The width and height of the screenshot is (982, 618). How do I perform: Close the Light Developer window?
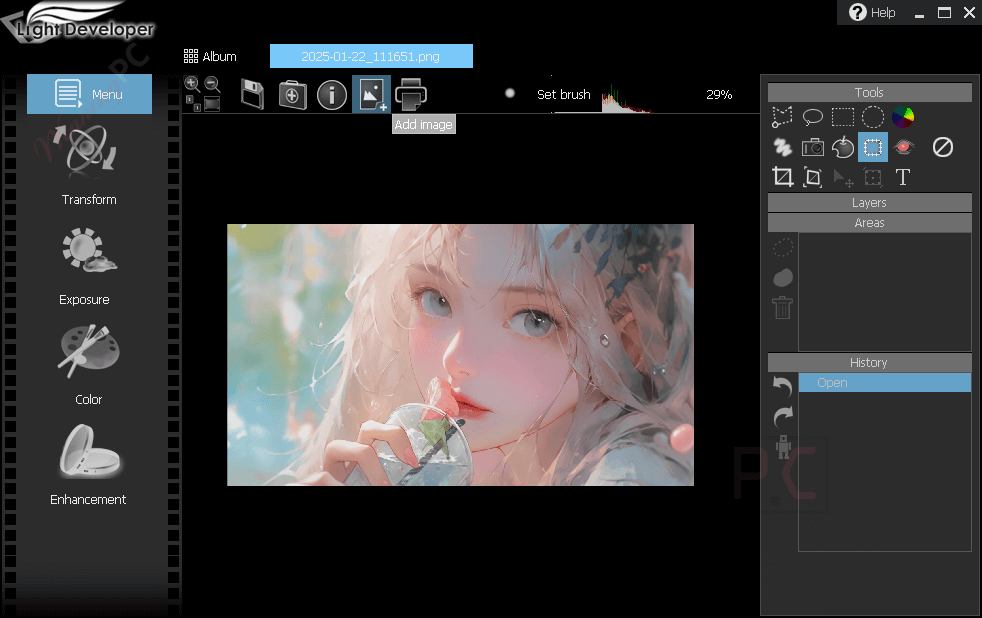pos(969,13)
